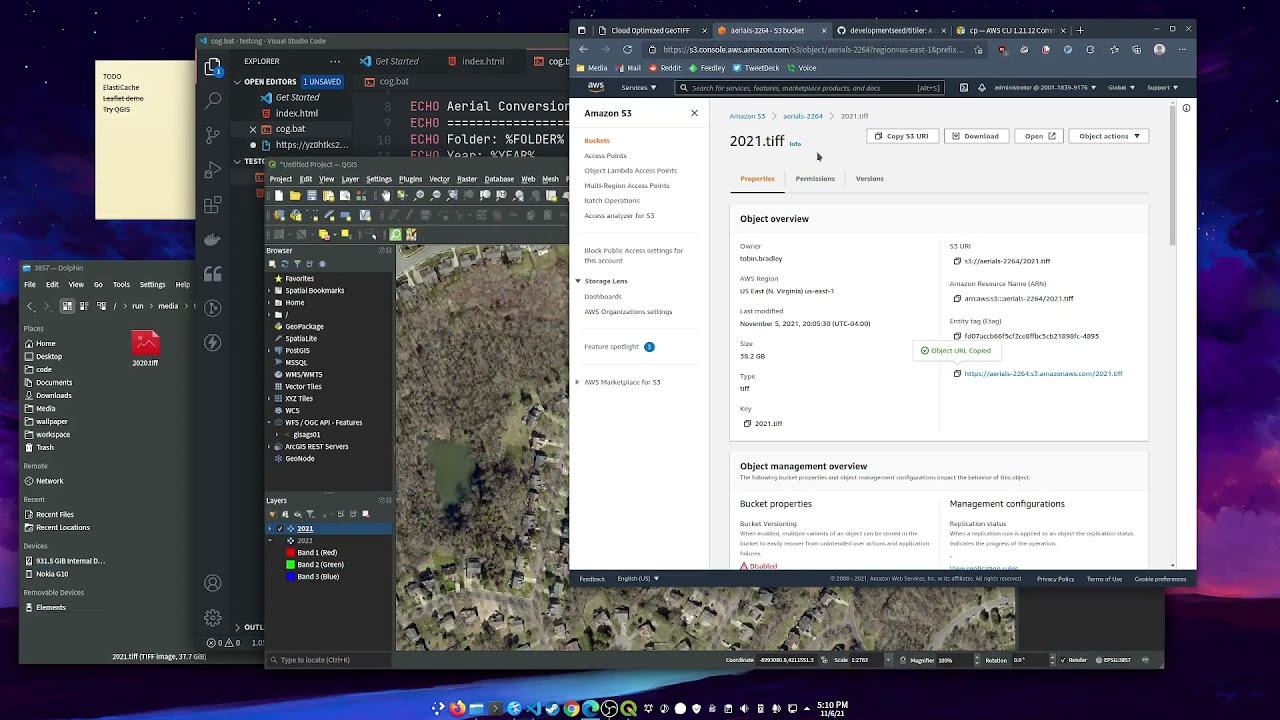
Task: Open AWS CloudShell icon in console header
Action: 964,88
